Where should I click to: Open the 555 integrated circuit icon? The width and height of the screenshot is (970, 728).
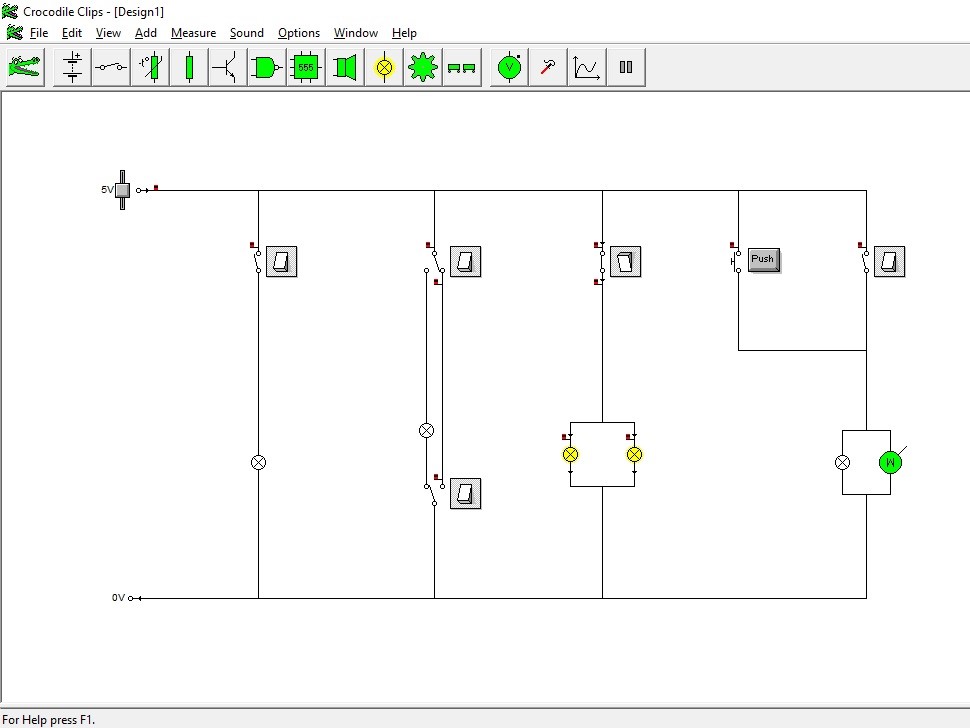coord(306,67)
